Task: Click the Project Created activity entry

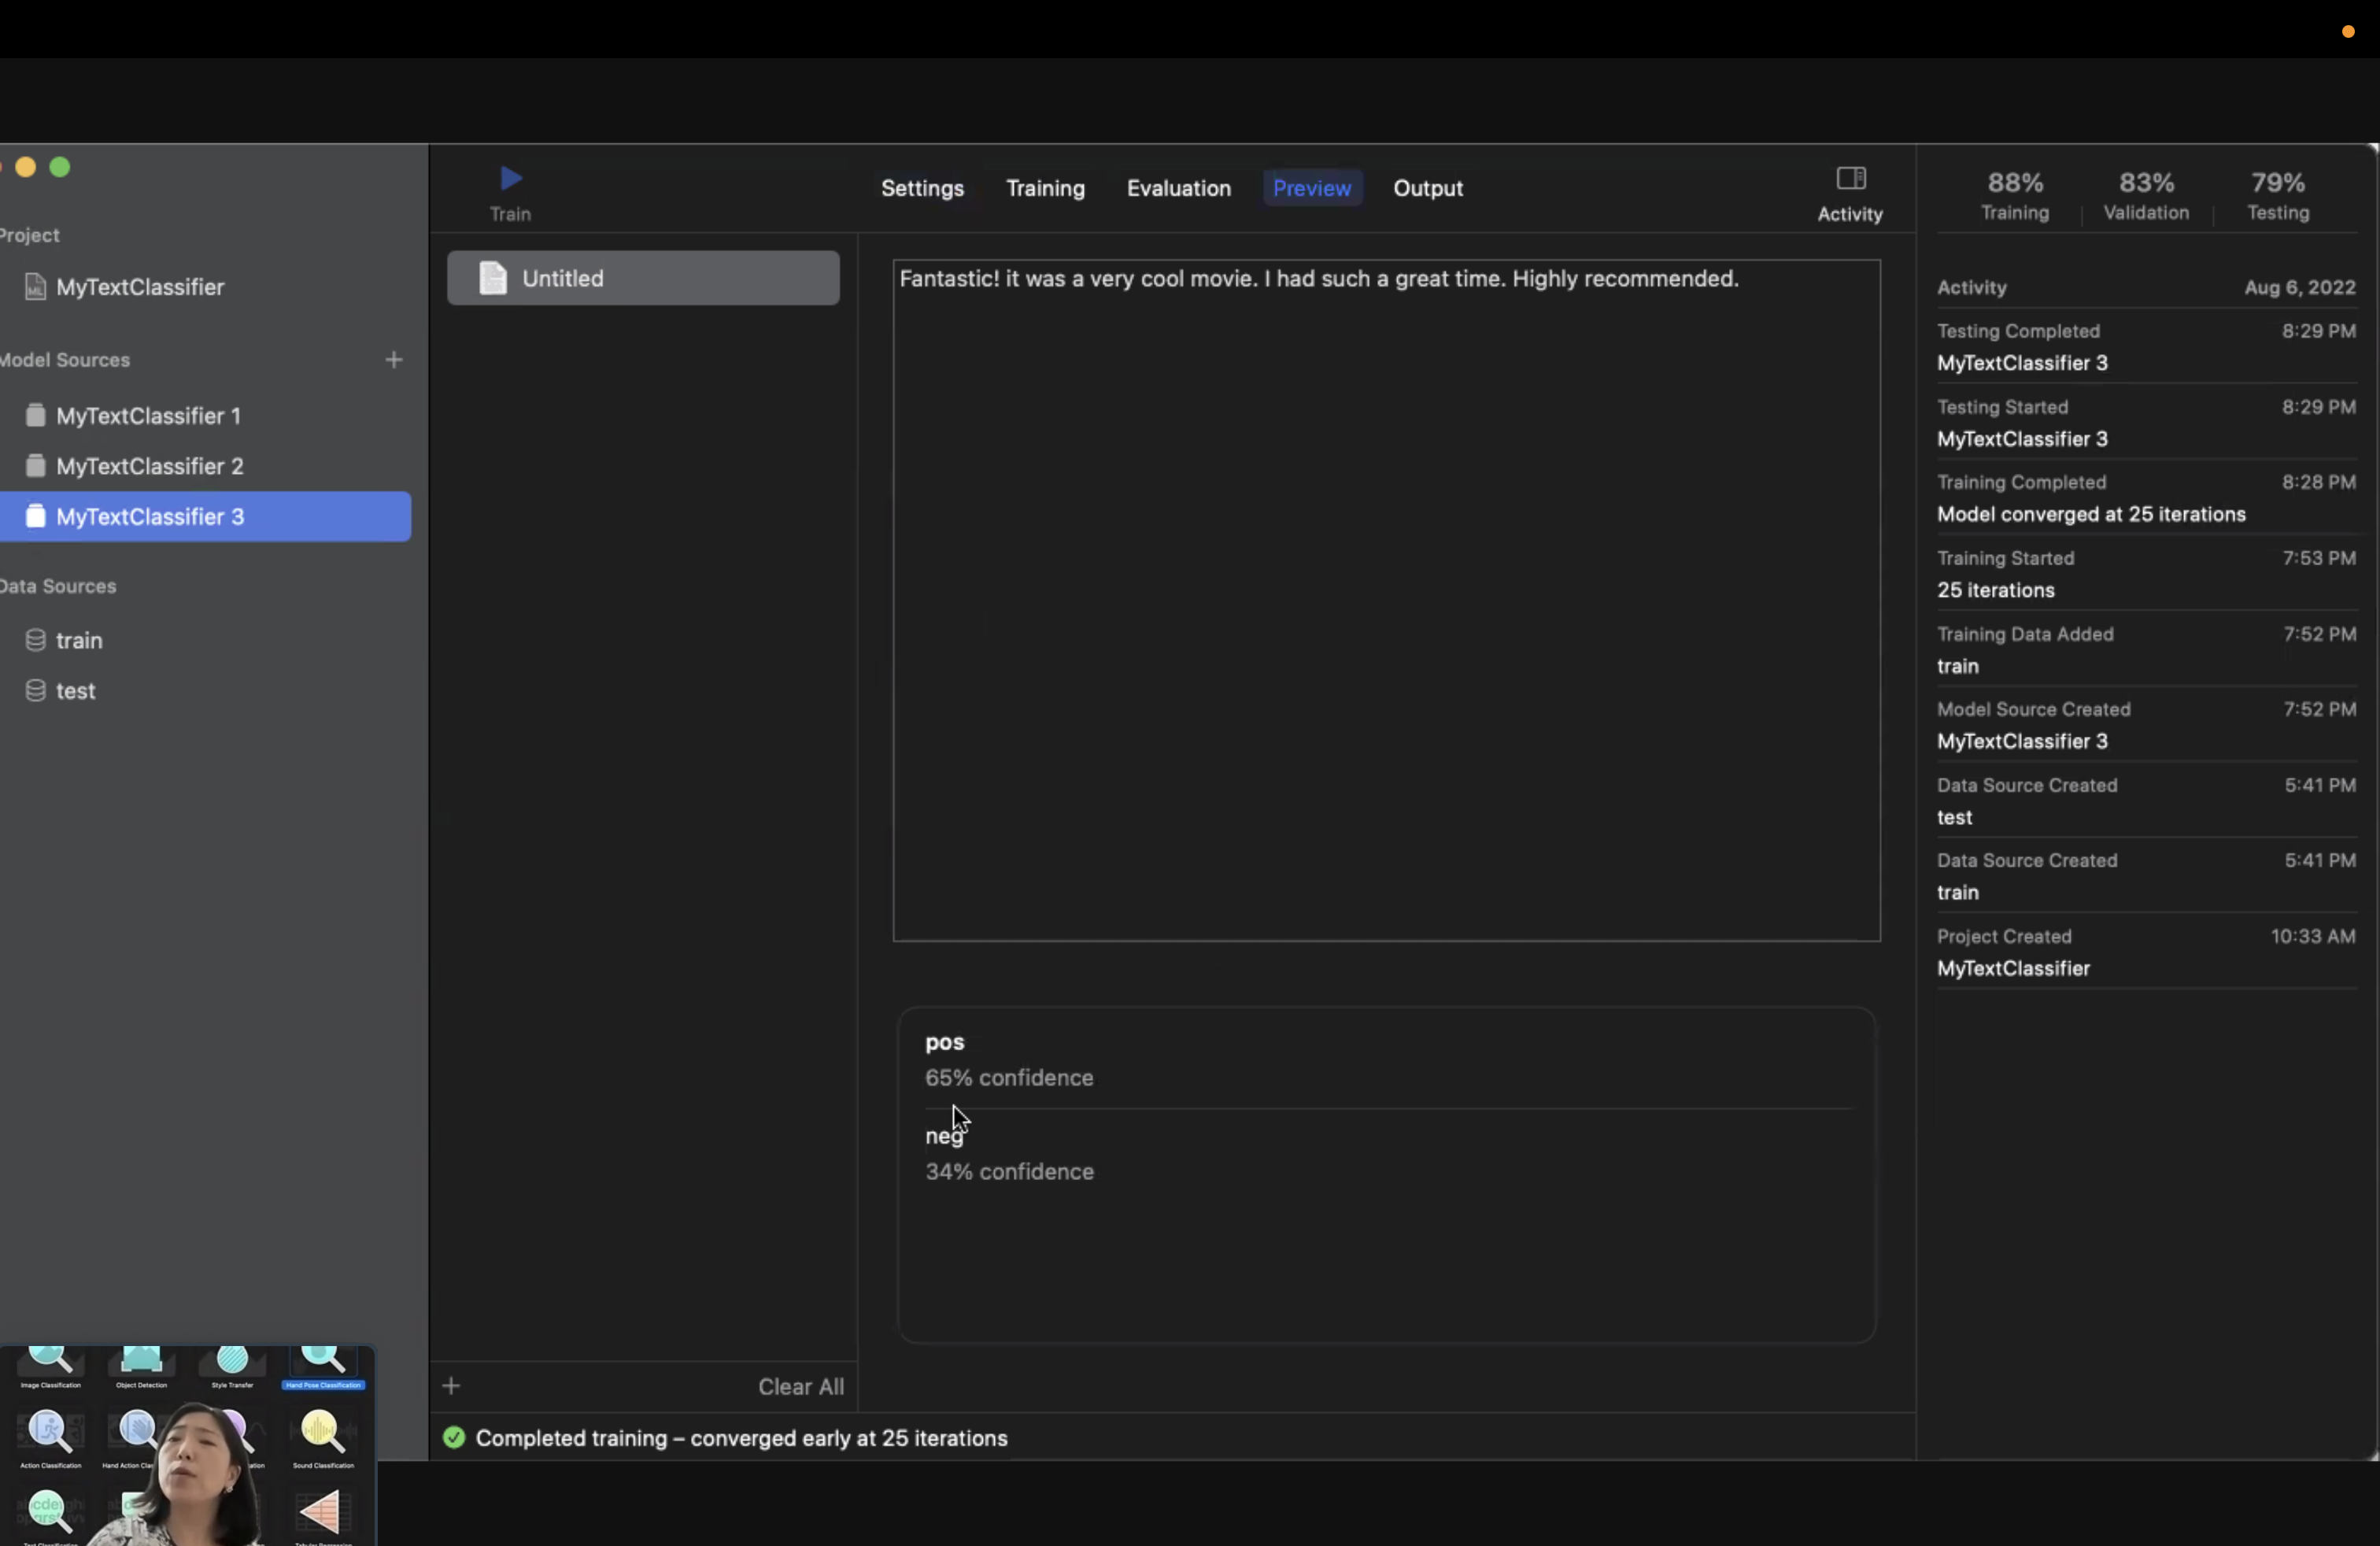Action: (2146, 952)
